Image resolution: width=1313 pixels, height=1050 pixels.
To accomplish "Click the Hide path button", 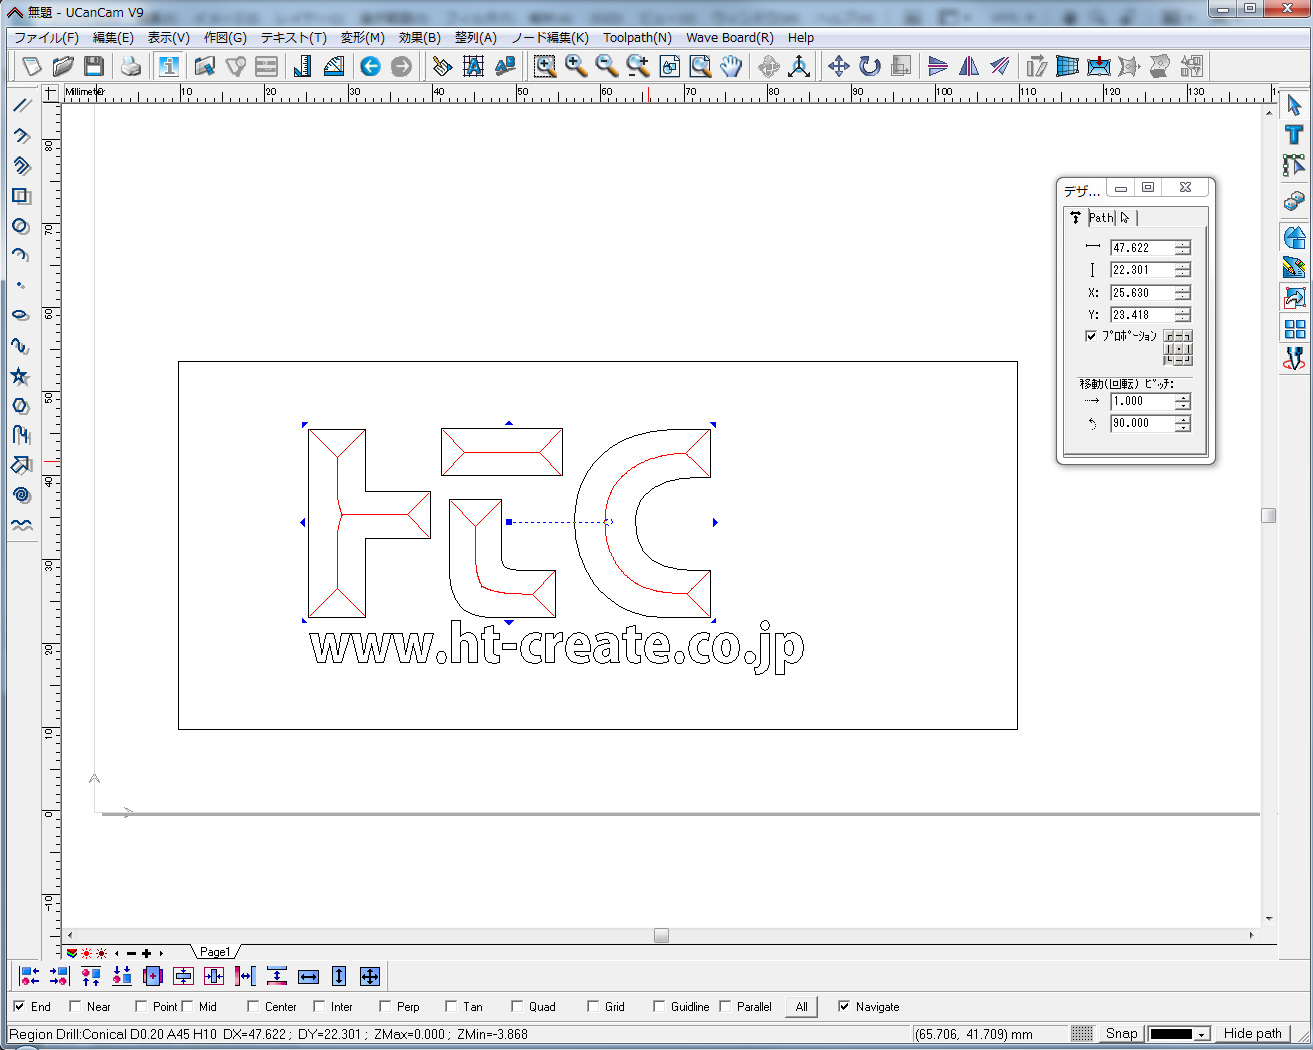I will tap(1252, 1033).
